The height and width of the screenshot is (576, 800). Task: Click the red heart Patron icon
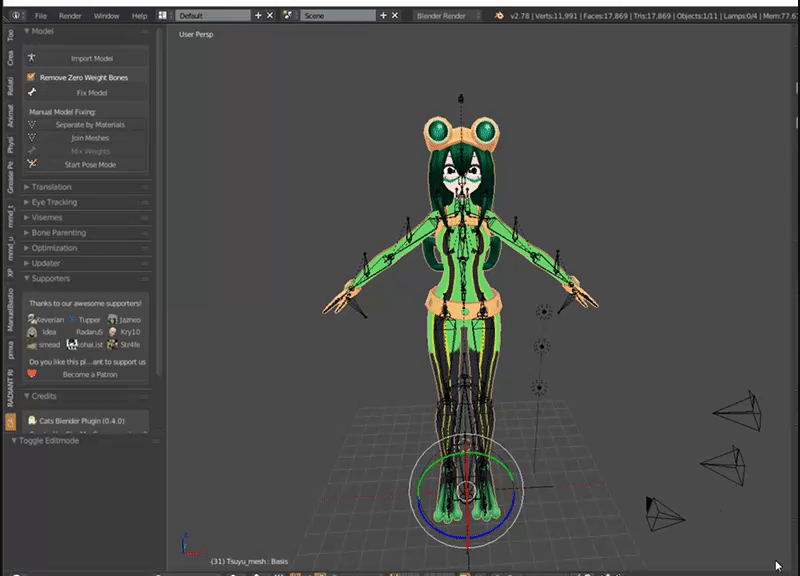32,373
